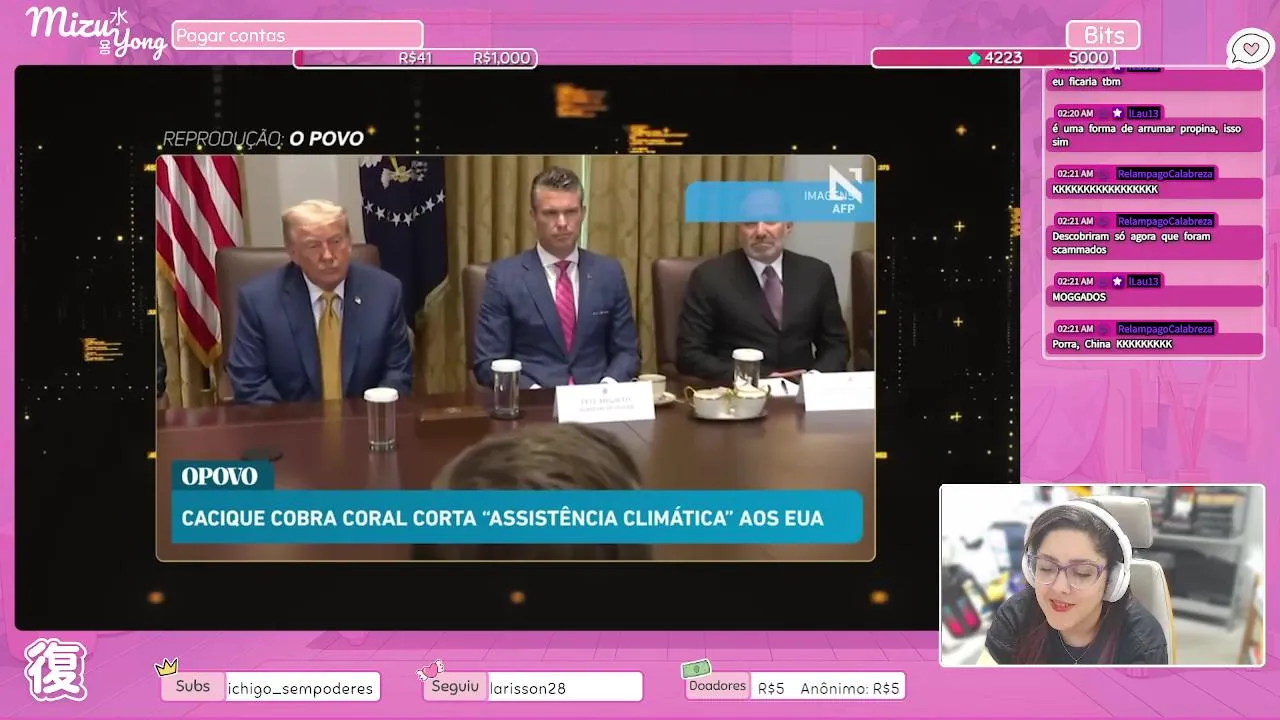Click the streamer webcam feed
Viewport: 1280px width, 720px height.
[x=1102, y=575]
